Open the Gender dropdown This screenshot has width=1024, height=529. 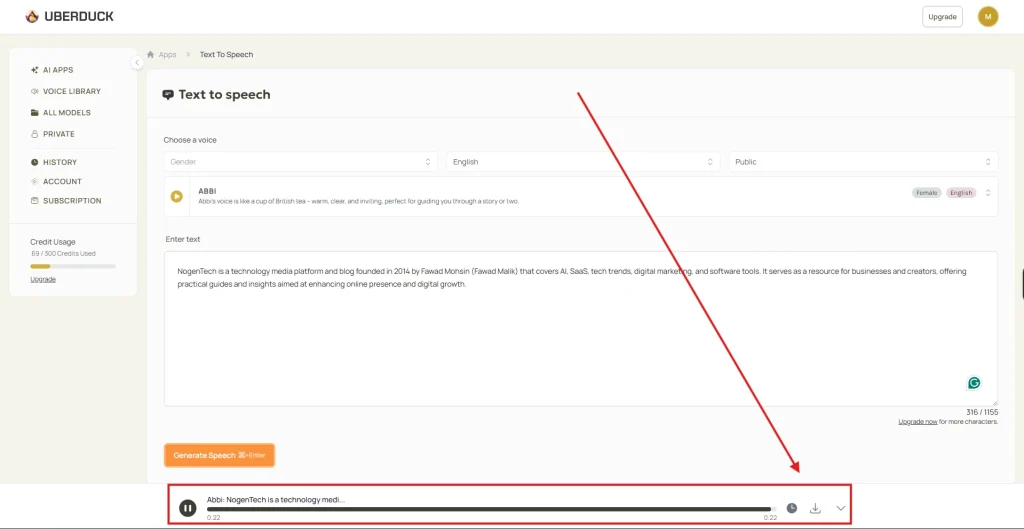pos(300,161)
